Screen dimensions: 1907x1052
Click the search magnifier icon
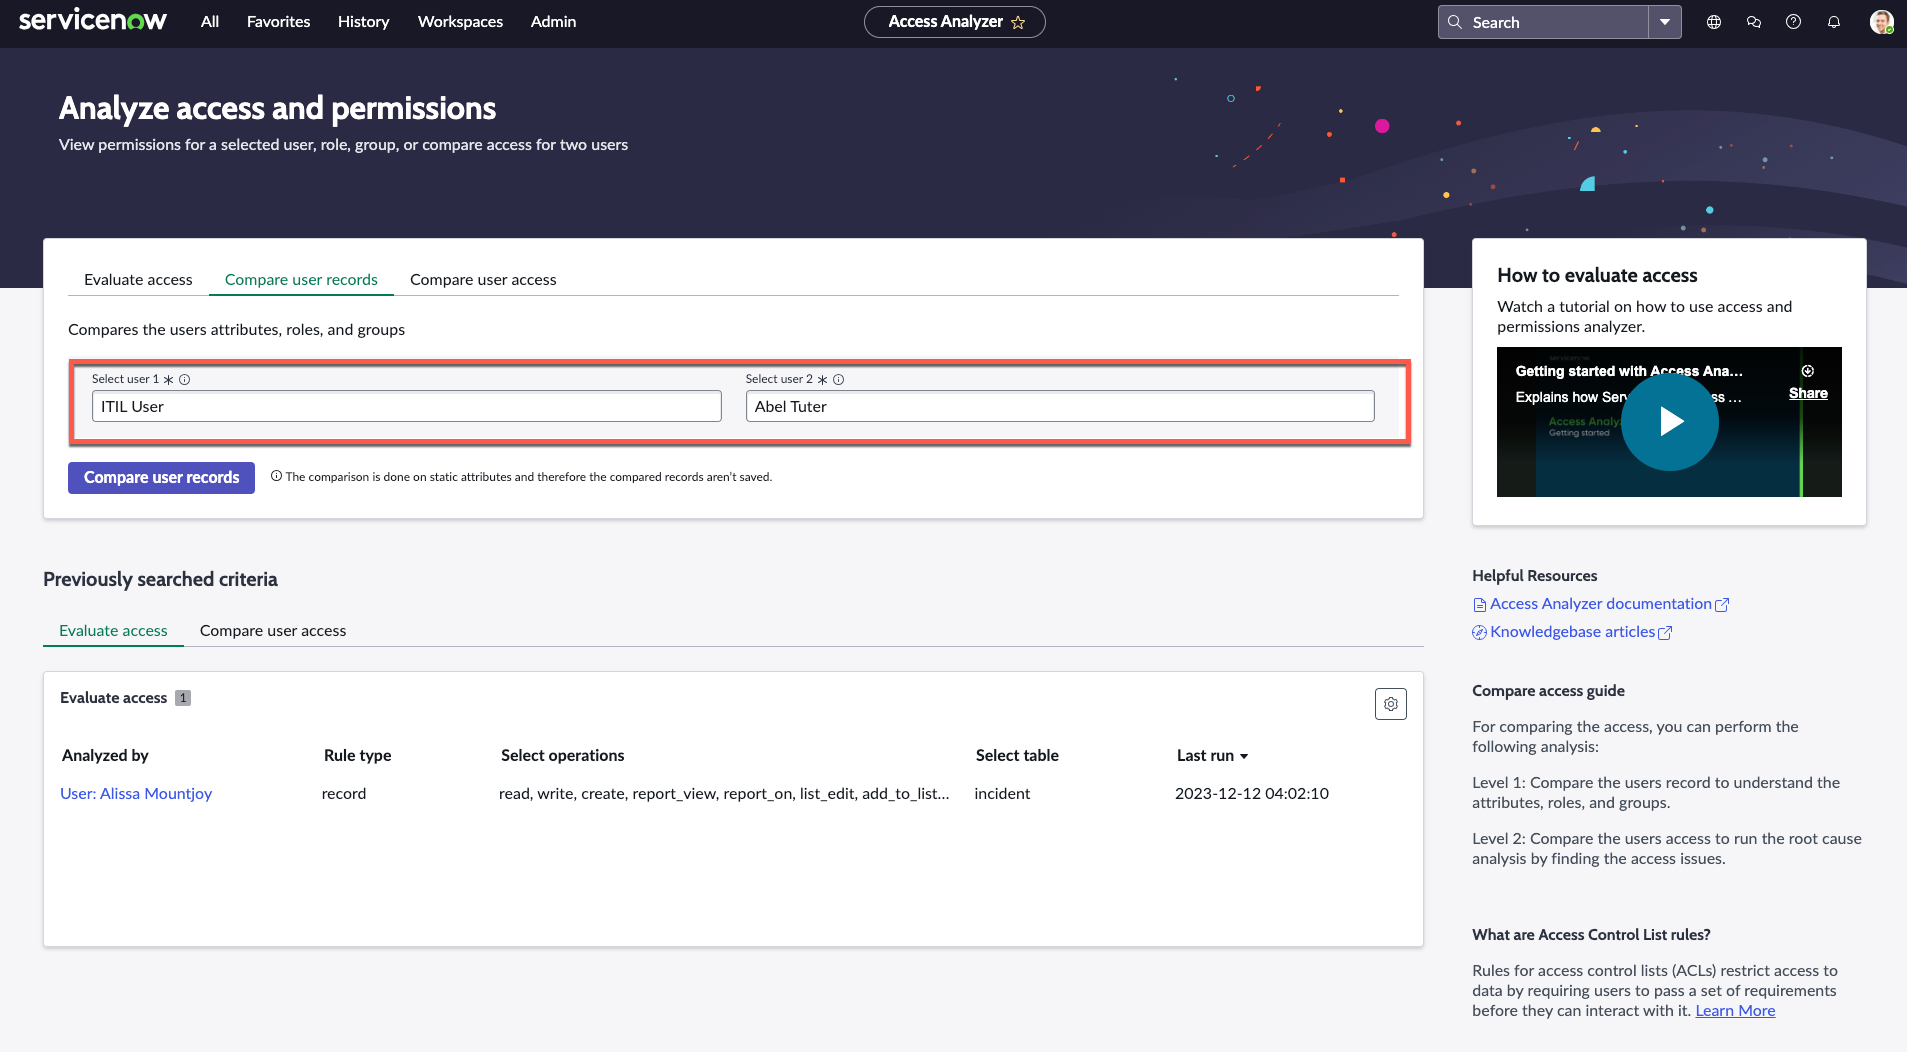pos(1455,22)
